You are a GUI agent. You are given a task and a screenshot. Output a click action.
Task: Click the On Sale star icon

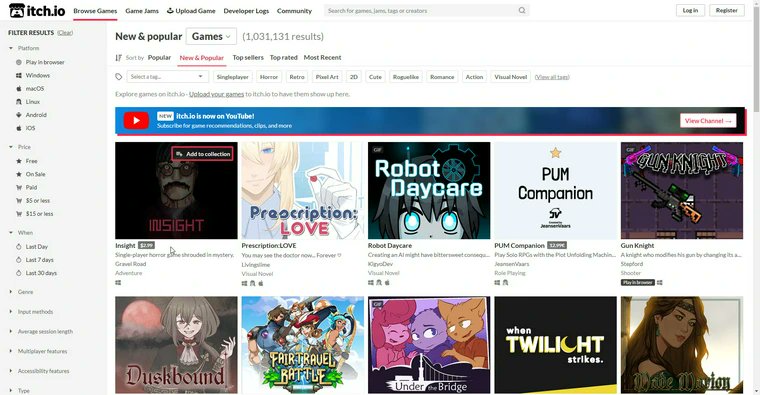click(x=19, y=174)
